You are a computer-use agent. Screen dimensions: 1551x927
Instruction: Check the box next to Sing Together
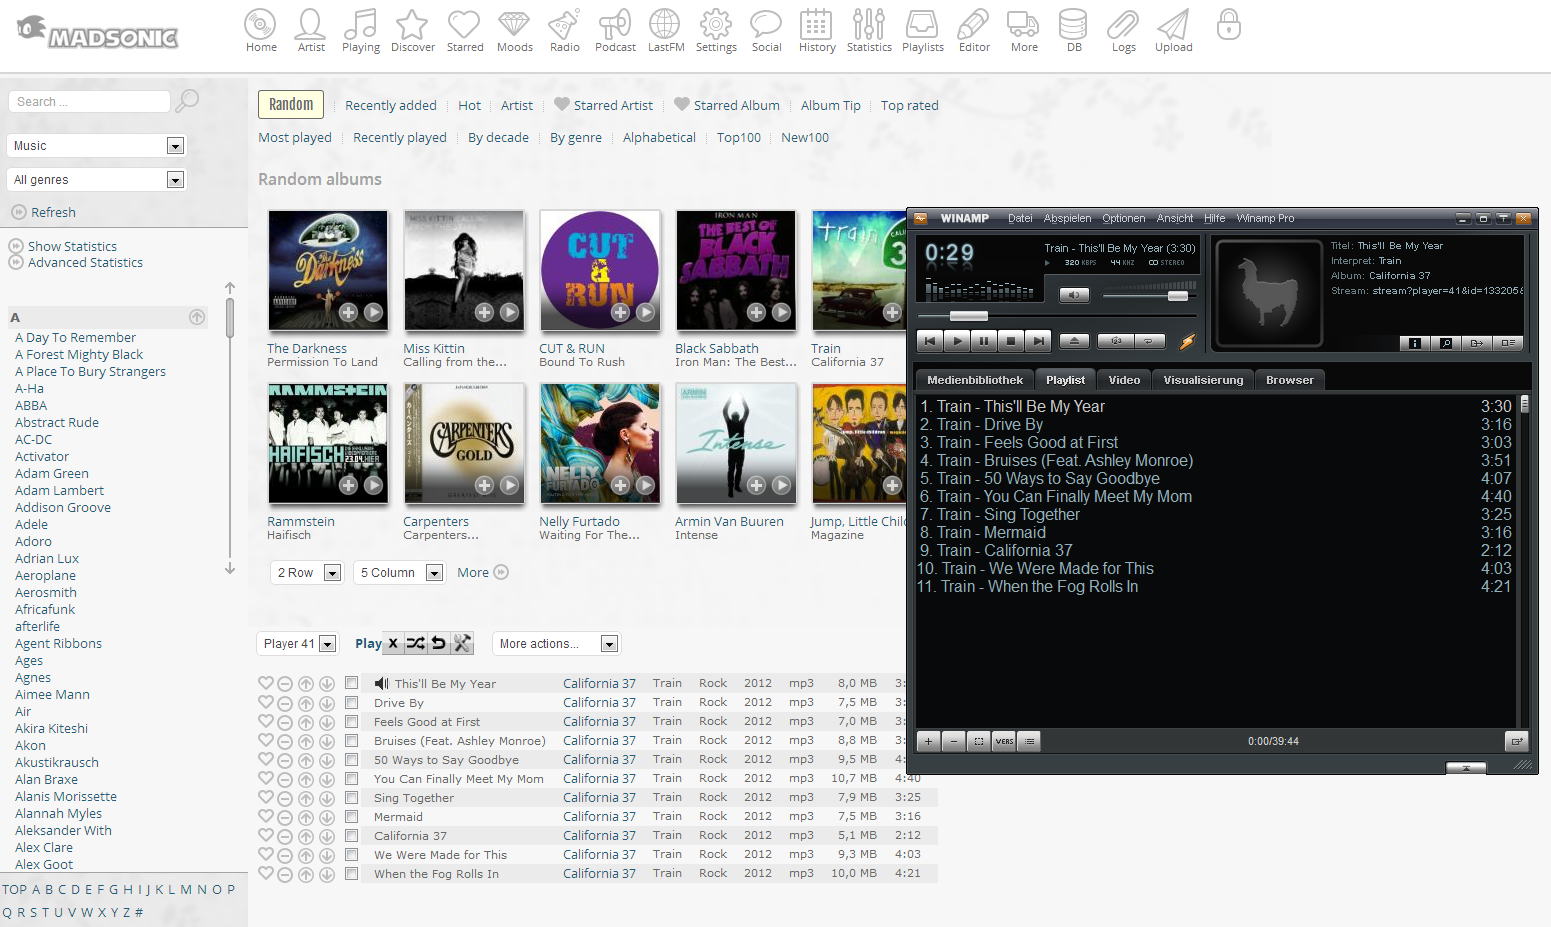click(352, 797)
